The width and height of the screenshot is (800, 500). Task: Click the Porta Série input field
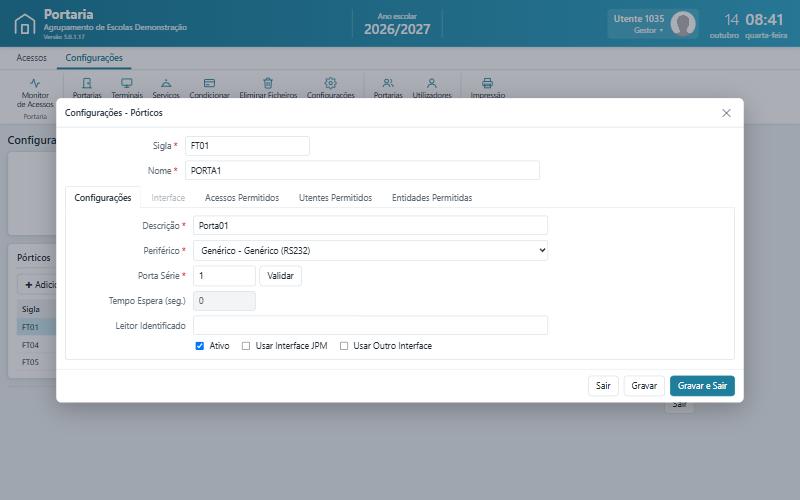[224, 276]
